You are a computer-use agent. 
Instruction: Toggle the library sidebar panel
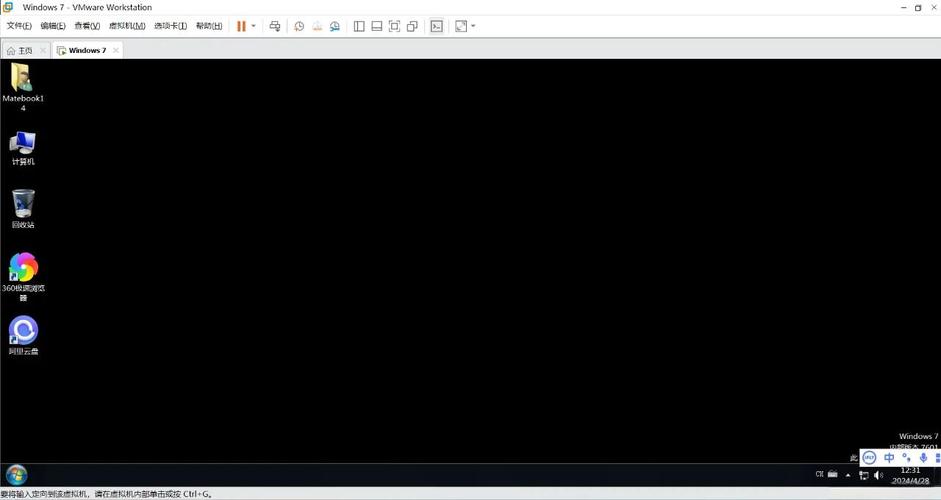[359, 26]
